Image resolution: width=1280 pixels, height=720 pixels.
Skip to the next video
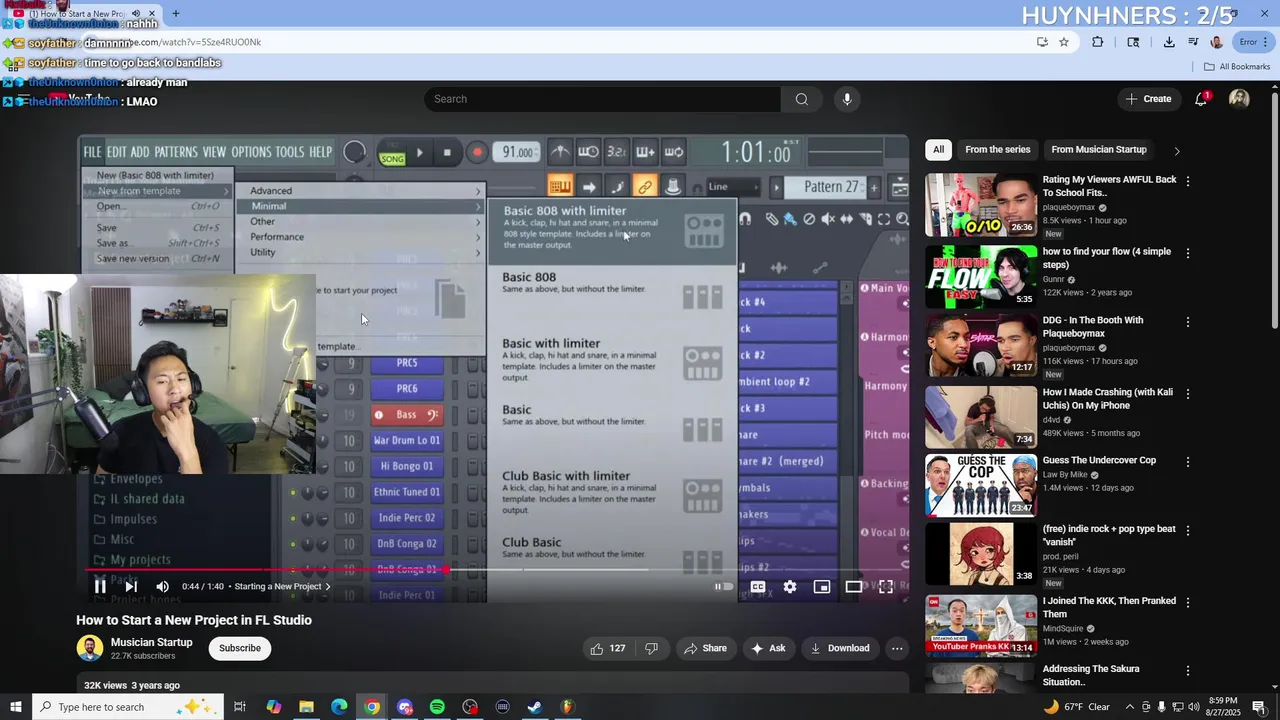point(130,587)
